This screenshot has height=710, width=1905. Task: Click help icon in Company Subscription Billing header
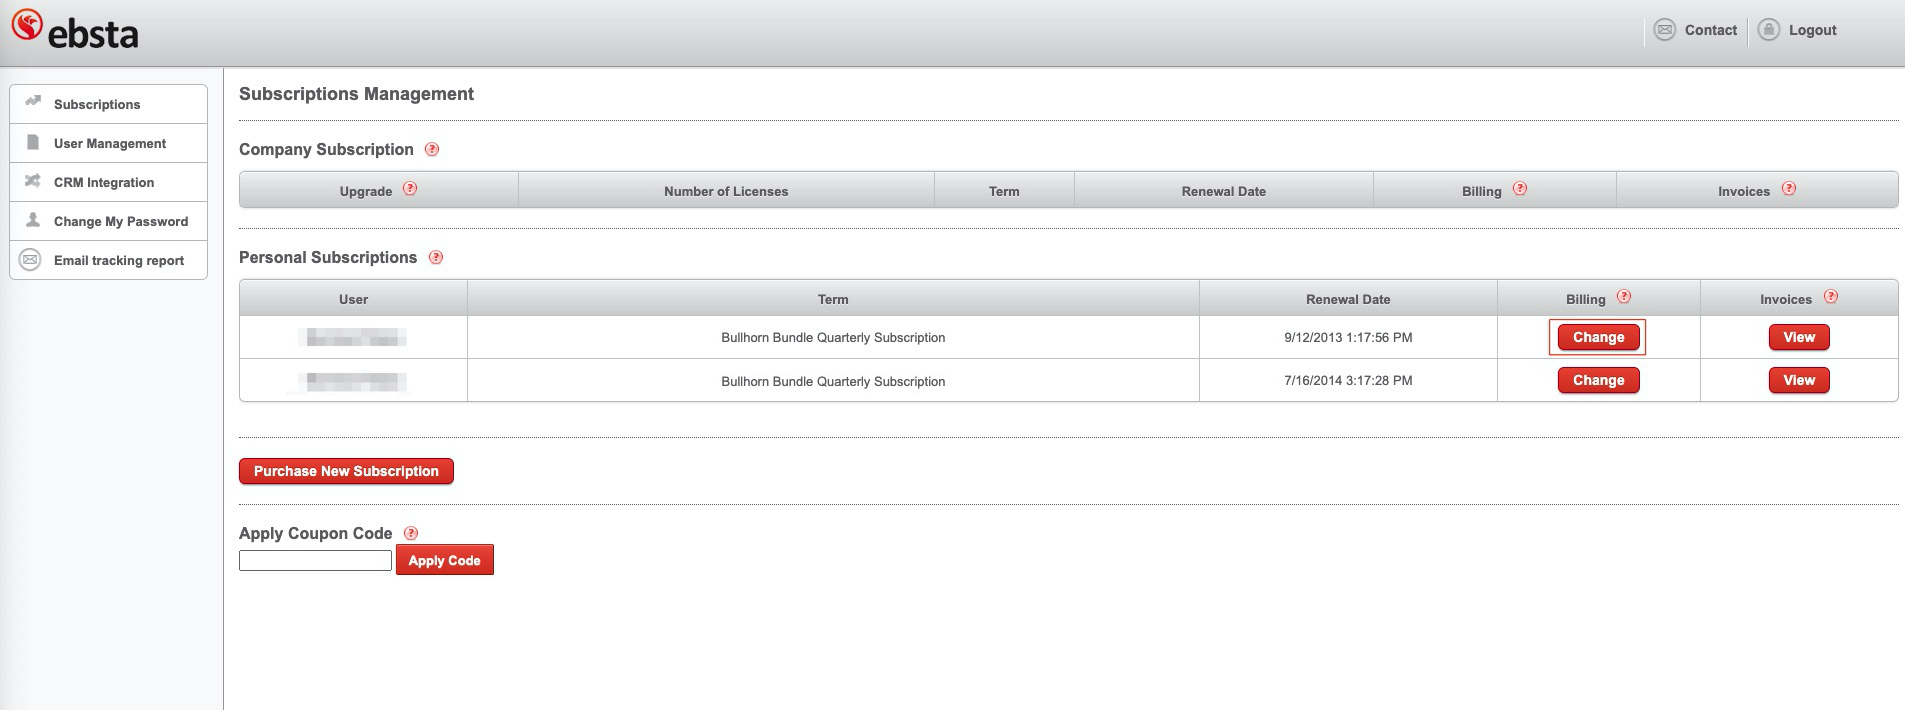point(1520,189)
